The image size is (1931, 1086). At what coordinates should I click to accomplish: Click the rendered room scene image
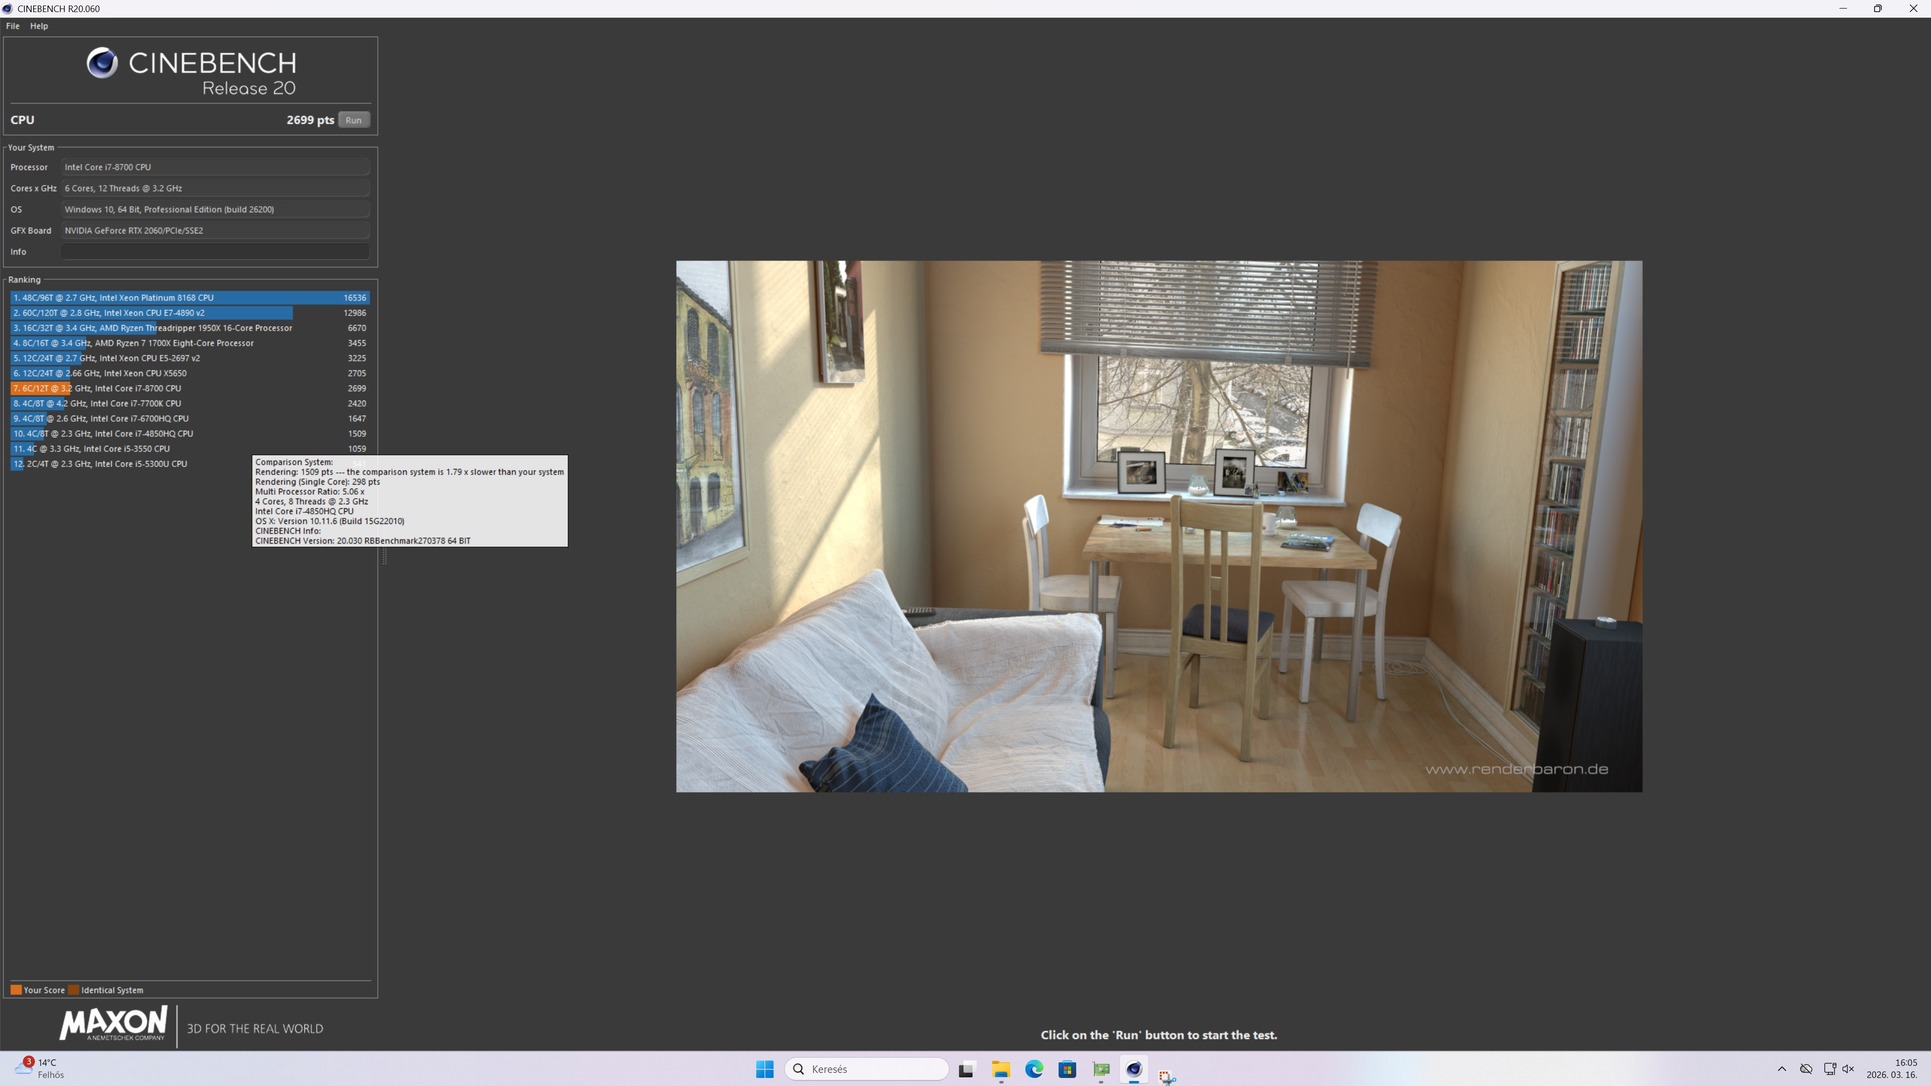1158,526
